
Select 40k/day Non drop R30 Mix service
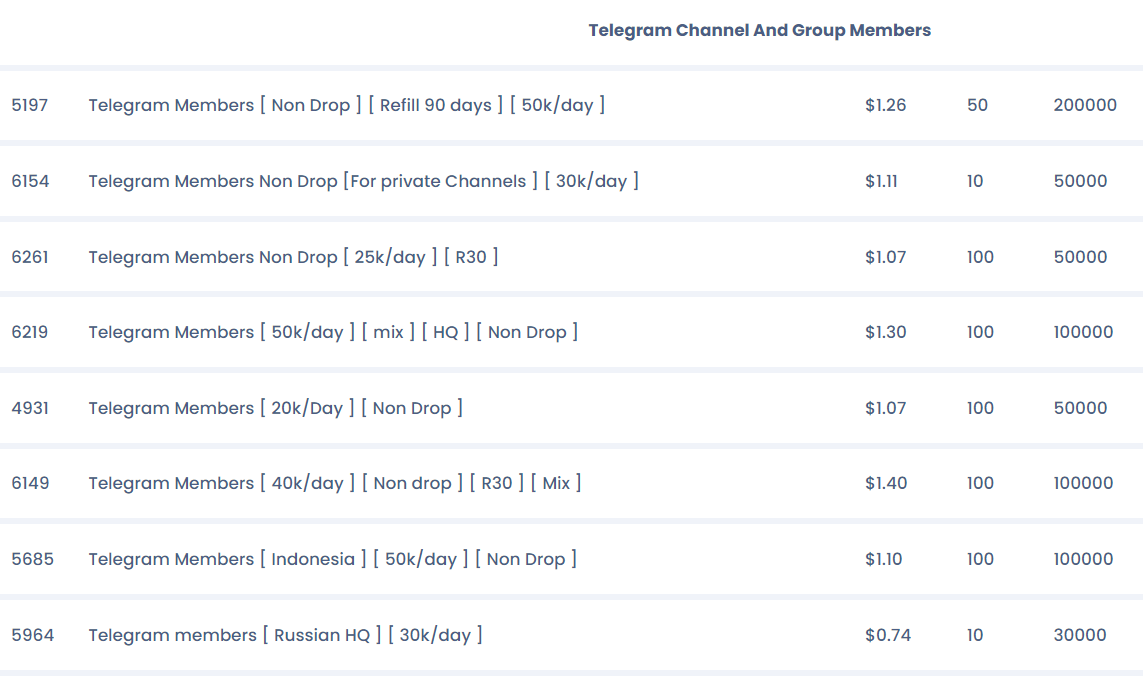pos(334,483)
